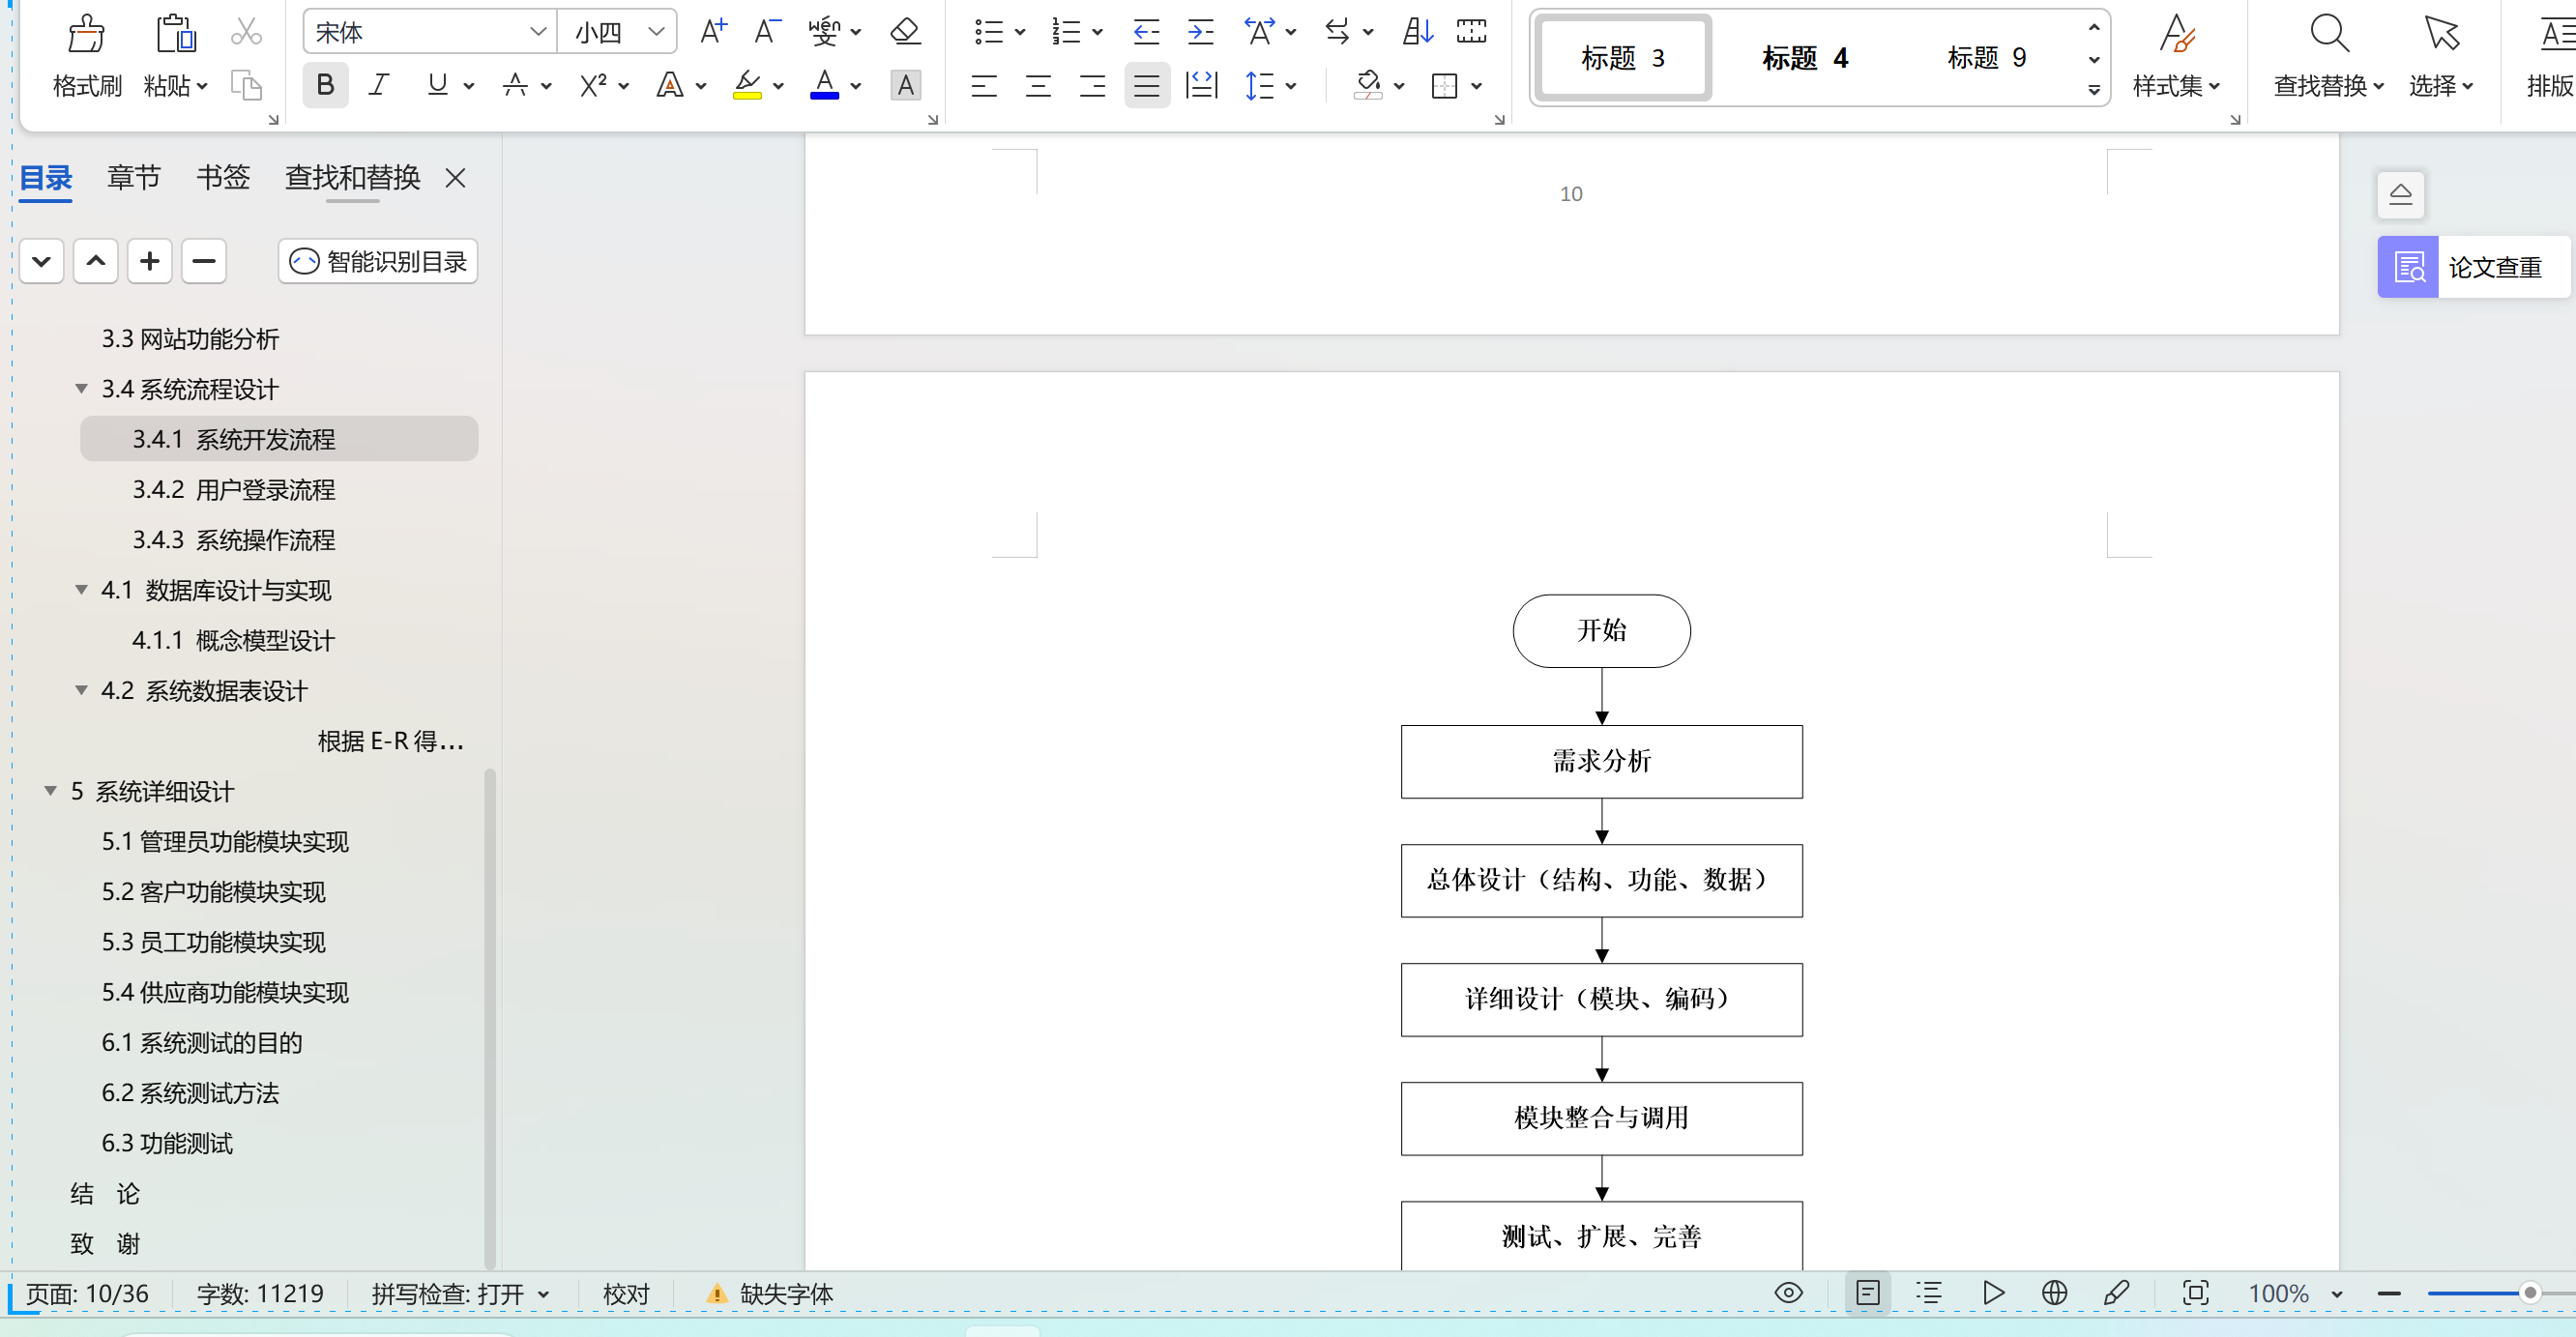Cut text using the scissors icon

tap(245, 31)
